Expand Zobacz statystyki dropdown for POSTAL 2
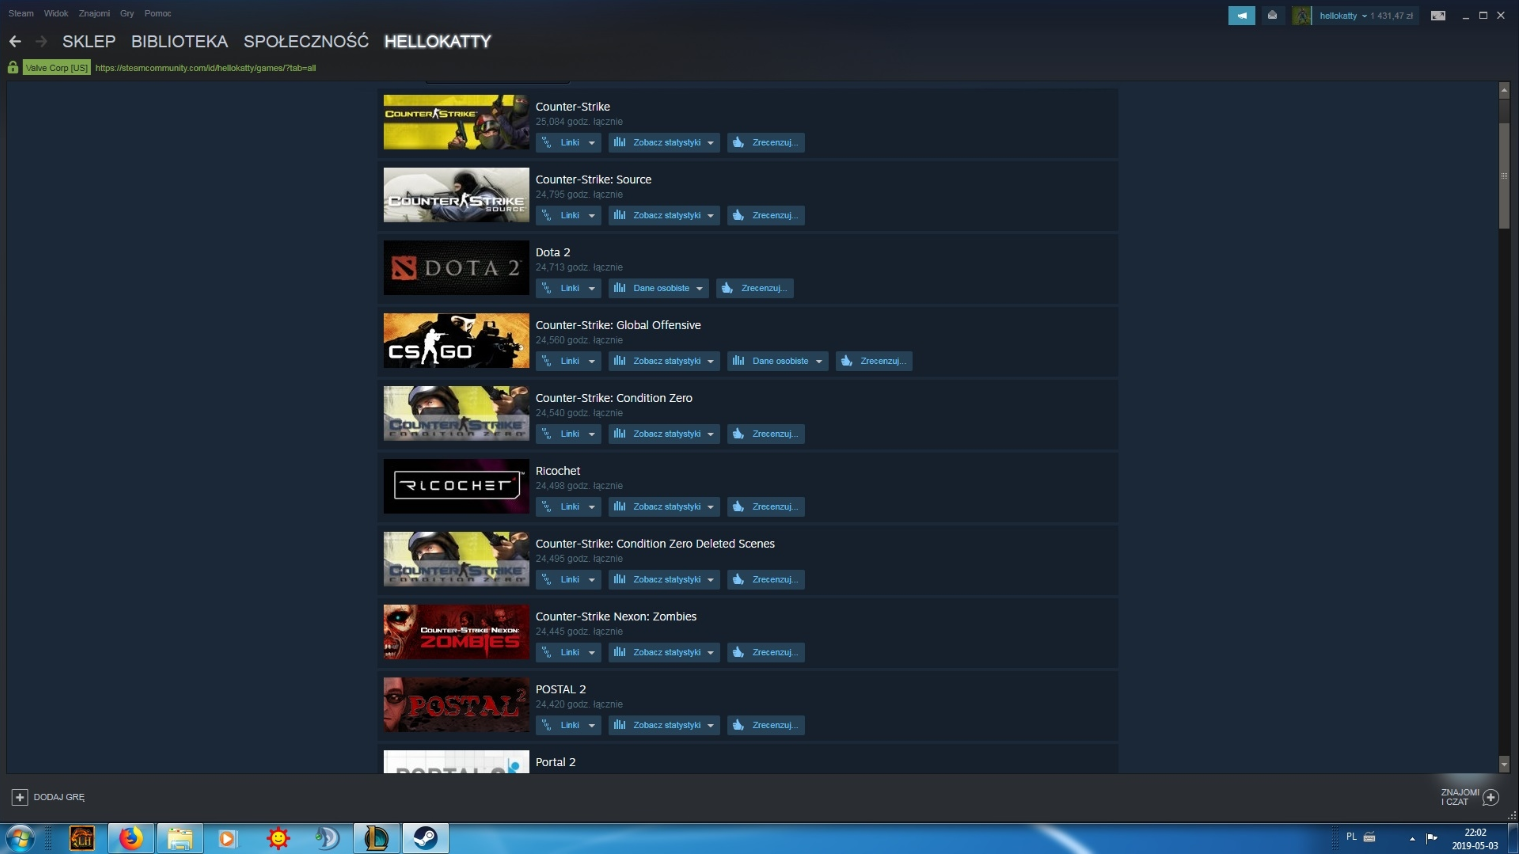1520x854 pixels. (x=664, y=725)
